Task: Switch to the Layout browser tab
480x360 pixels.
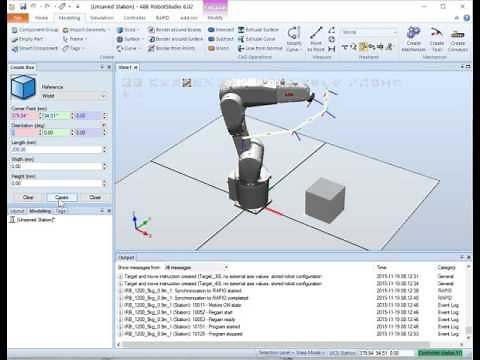Action: coord(17,211)
